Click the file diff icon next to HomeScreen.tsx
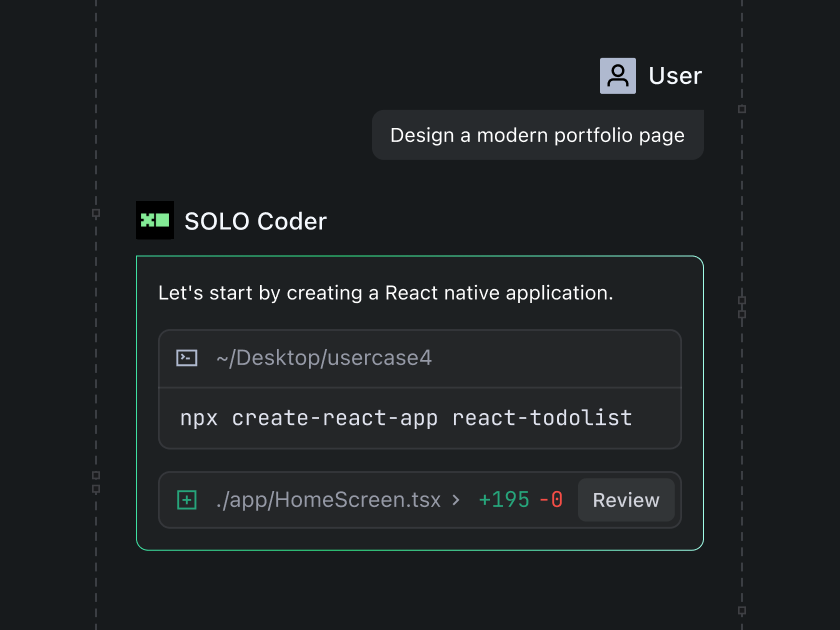840x630 pixels. point(186,499)
